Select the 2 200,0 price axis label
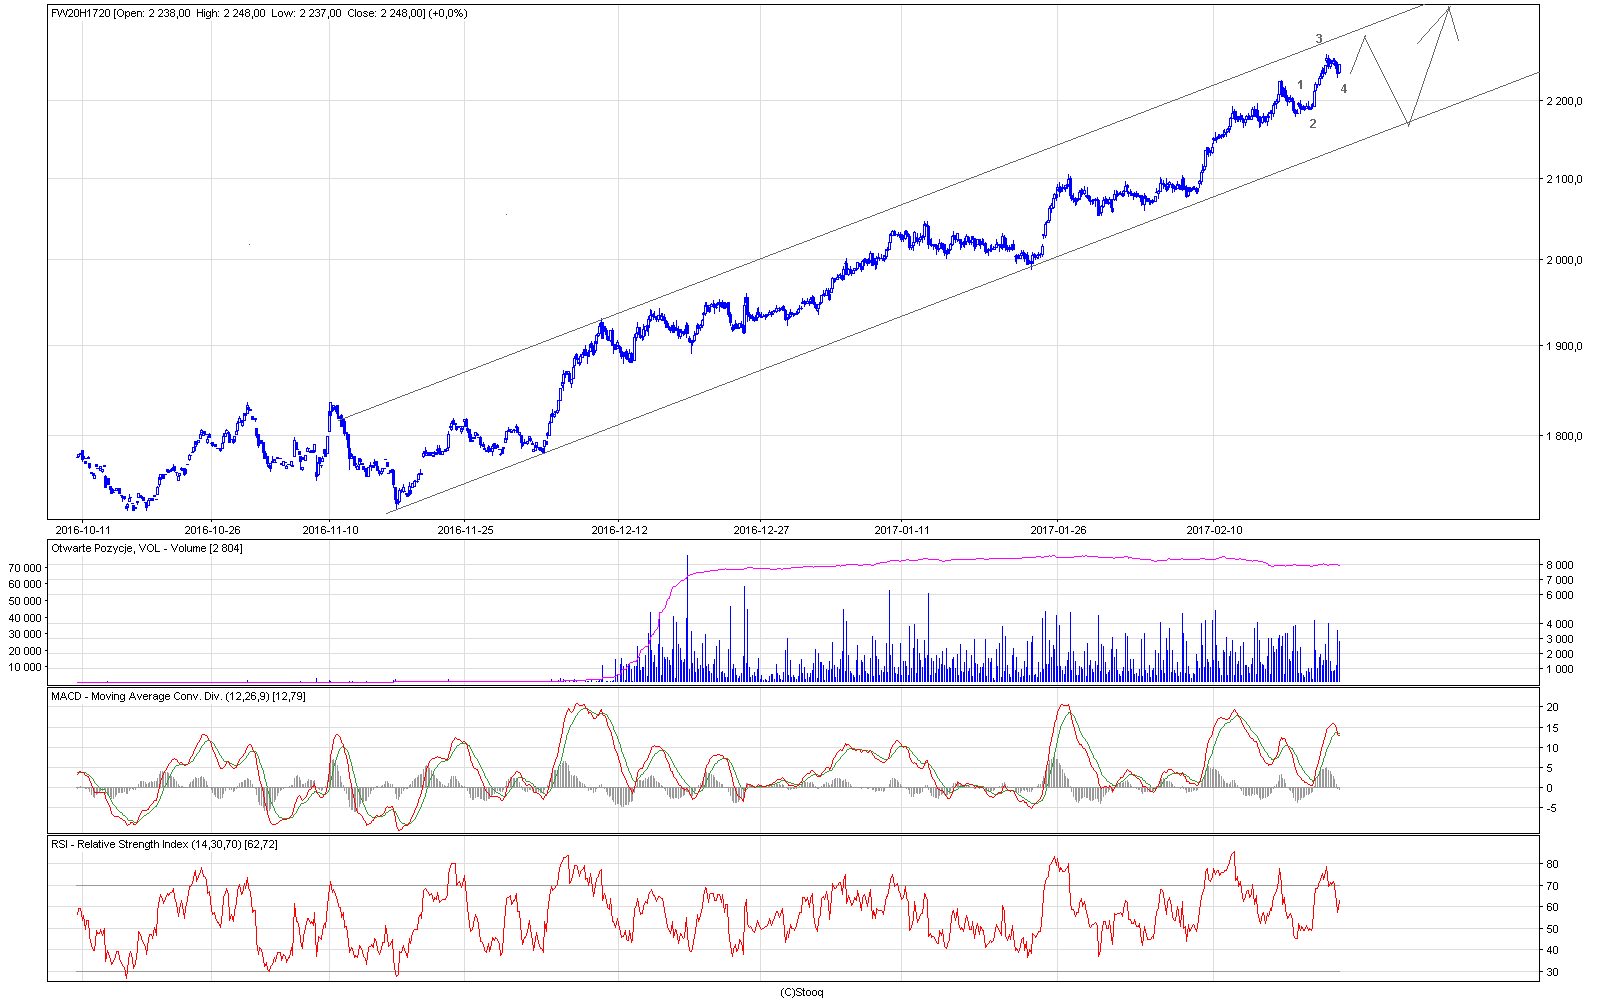Screen dimensions: 1600x1000 click(1563, 101)
